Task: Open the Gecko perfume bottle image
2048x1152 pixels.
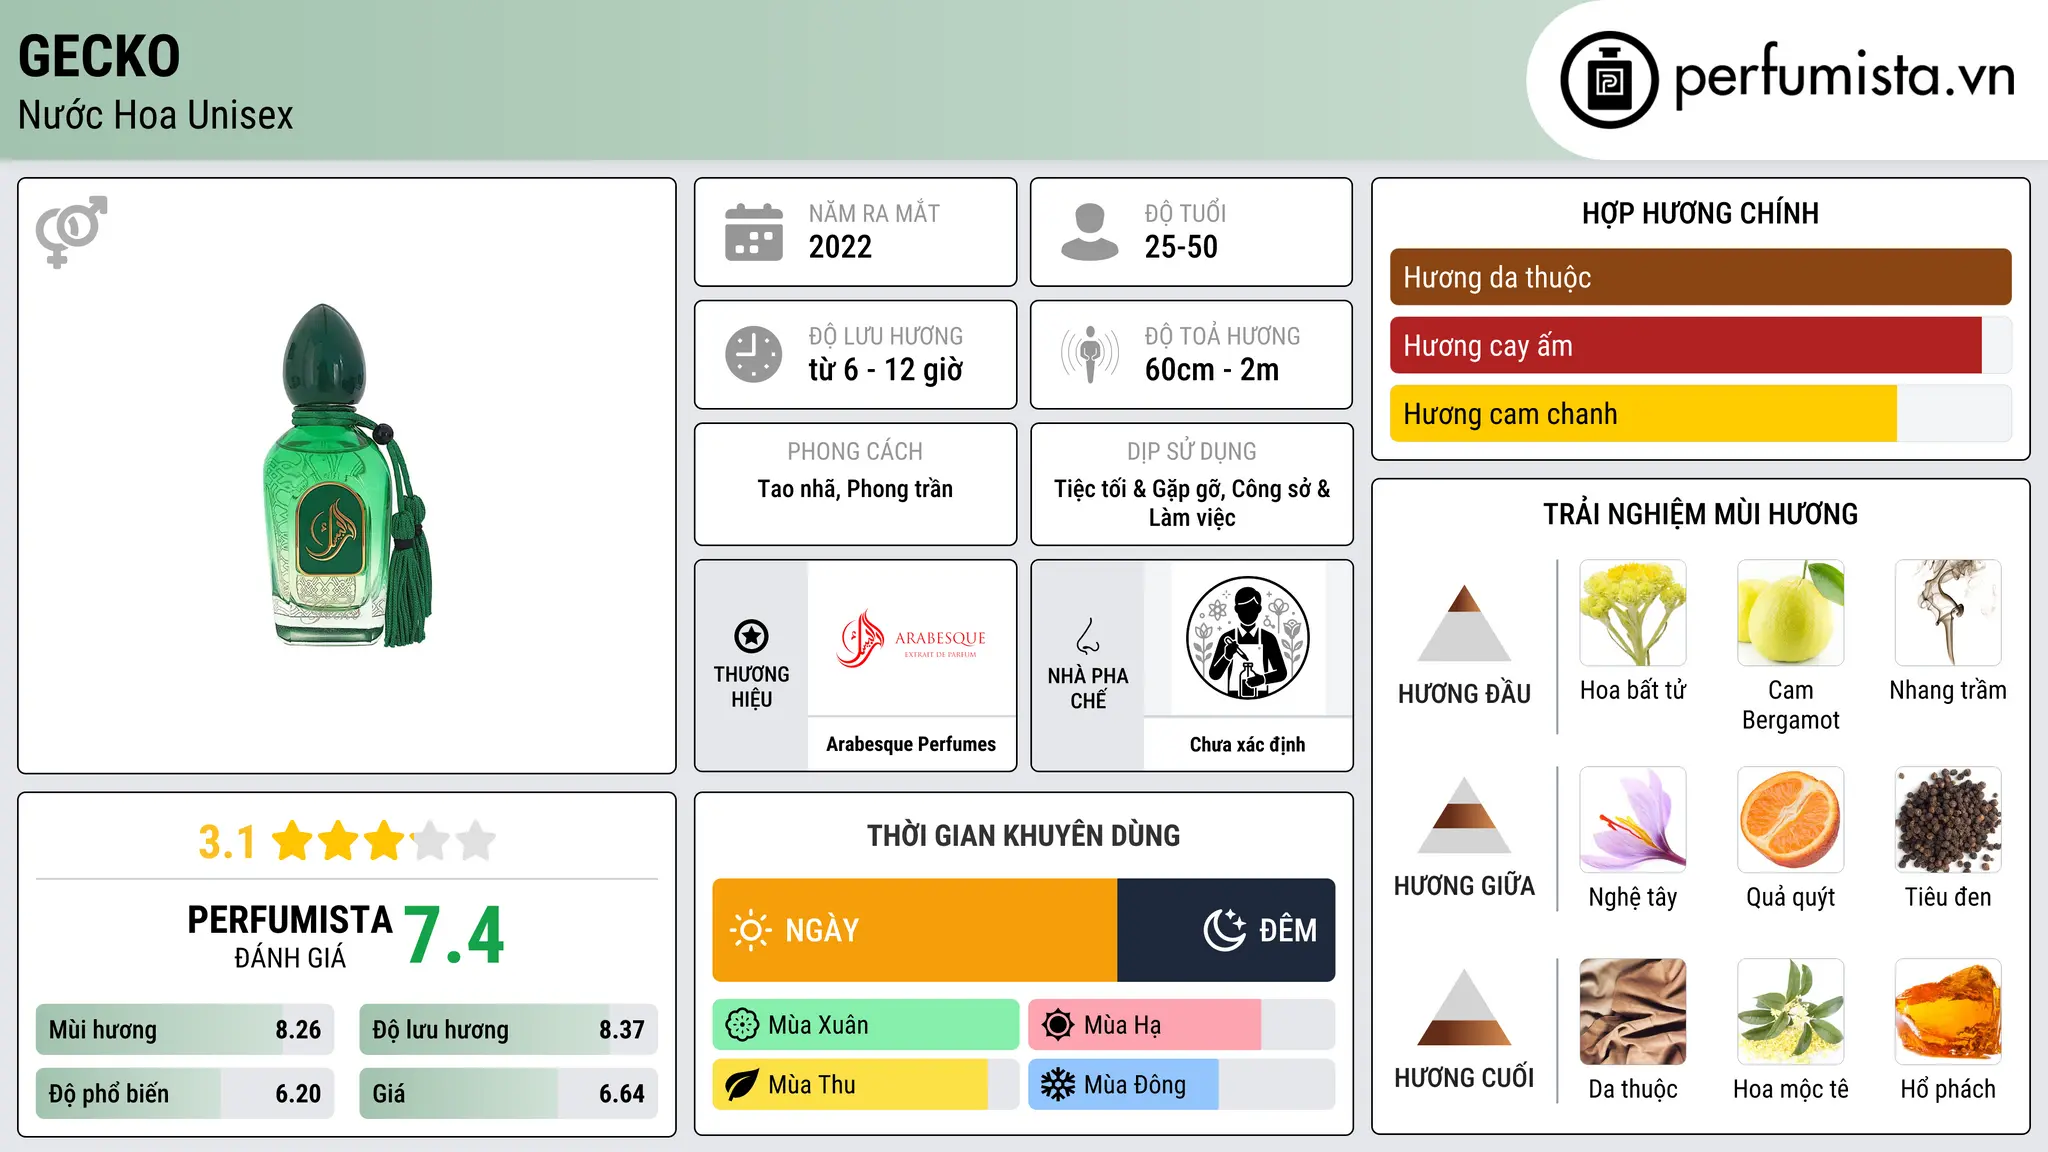Action: coord(347,475)
